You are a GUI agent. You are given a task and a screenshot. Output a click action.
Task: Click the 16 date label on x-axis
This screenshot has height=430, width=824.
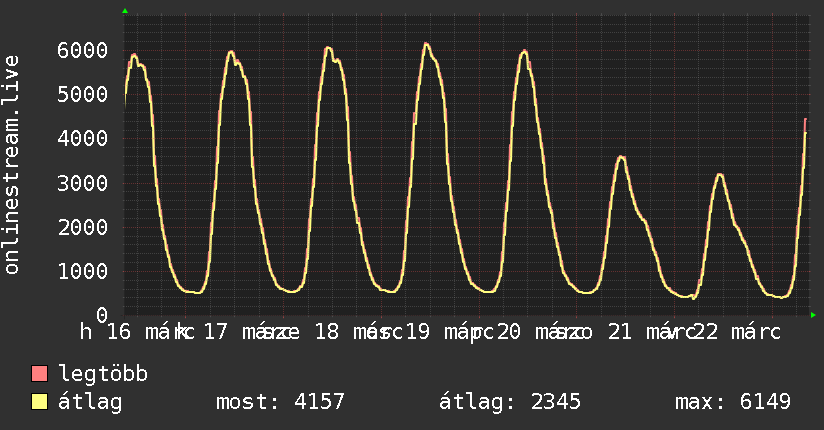(x=119, y=332)
